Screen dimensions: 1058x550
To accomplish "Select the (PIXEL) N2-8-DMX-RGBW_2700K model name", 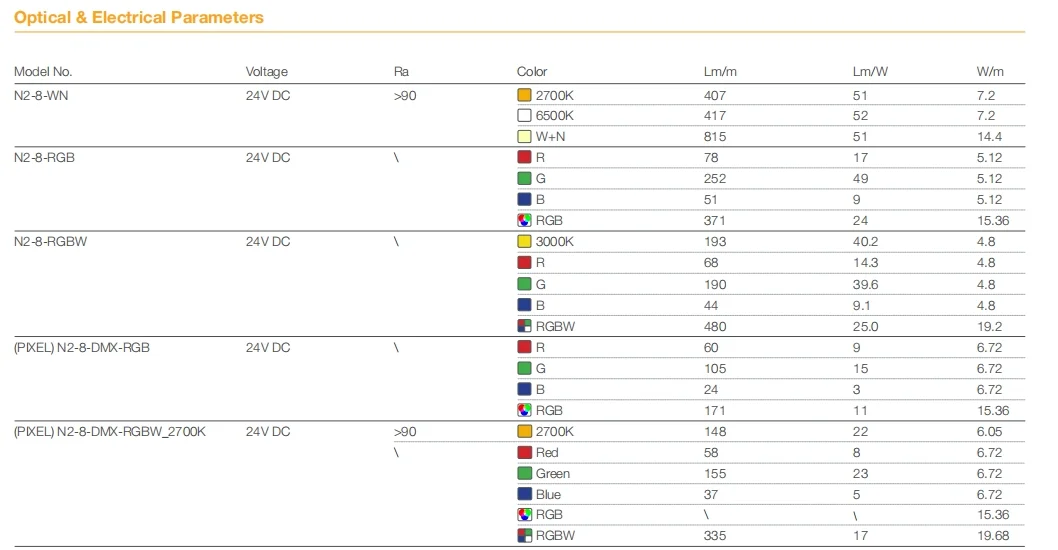I will pyautogui.click(x=109, y=432).
